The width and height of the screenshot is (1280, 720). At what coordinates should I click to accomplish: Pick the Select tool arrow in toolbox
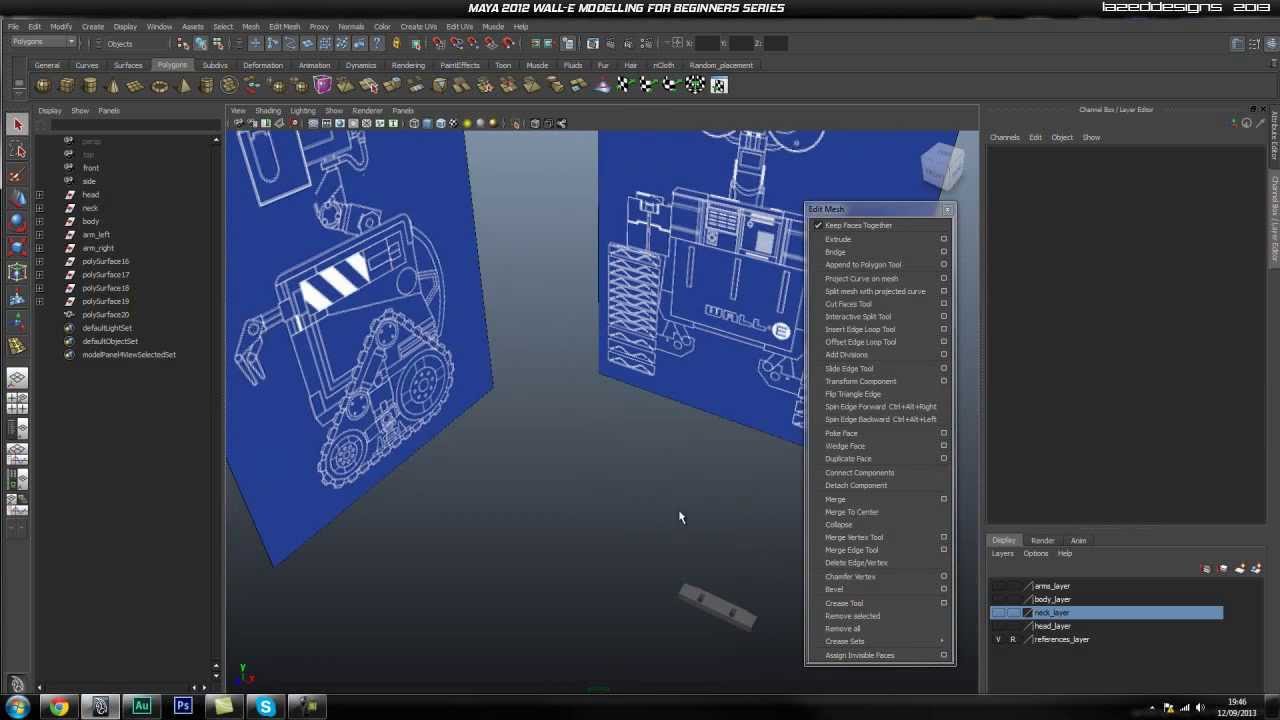tap(17, 124)
